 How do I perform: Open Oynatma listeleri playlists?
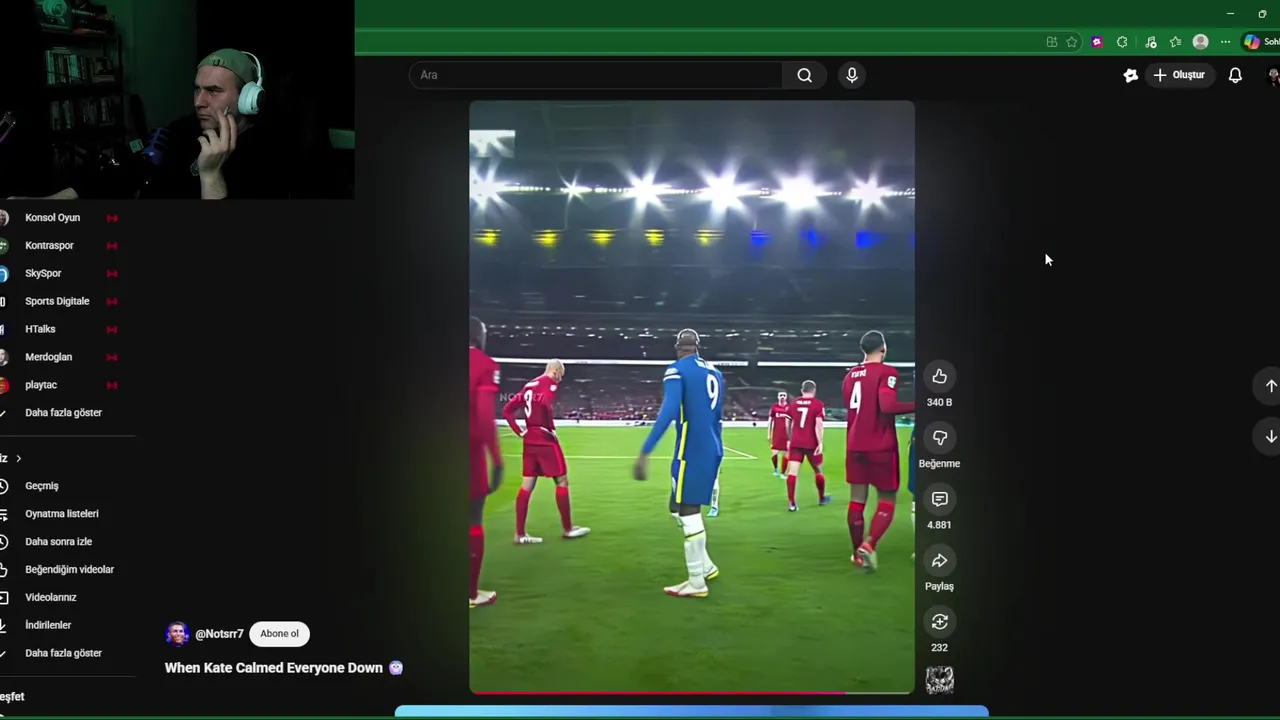click(x=62, y=514)
